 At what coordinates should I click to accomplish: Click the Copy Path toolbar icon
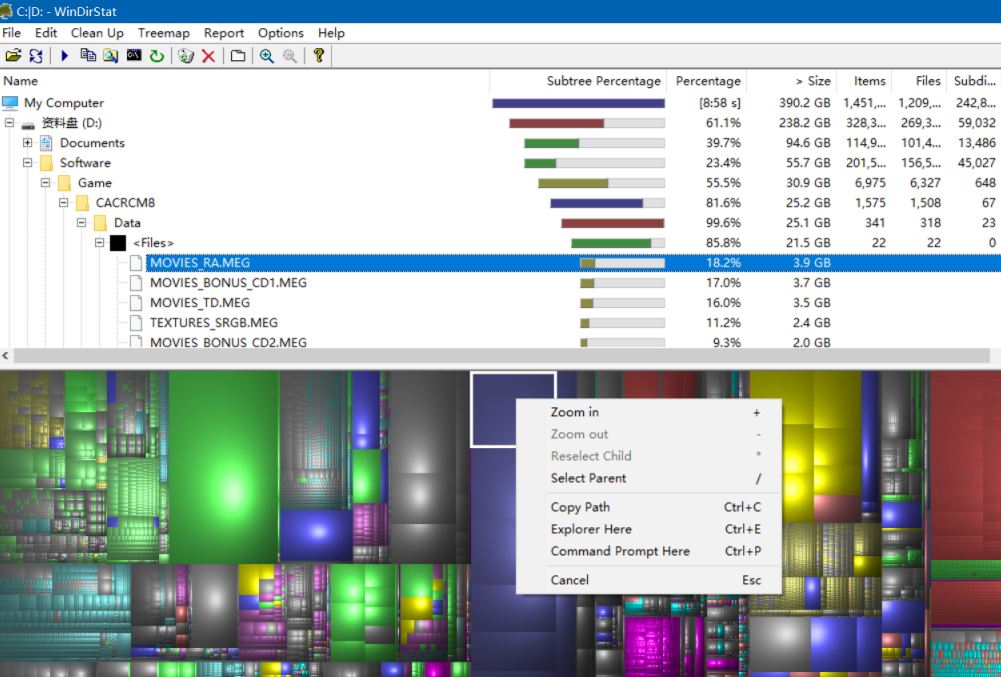pyautogui.click(x=88, y=56)
